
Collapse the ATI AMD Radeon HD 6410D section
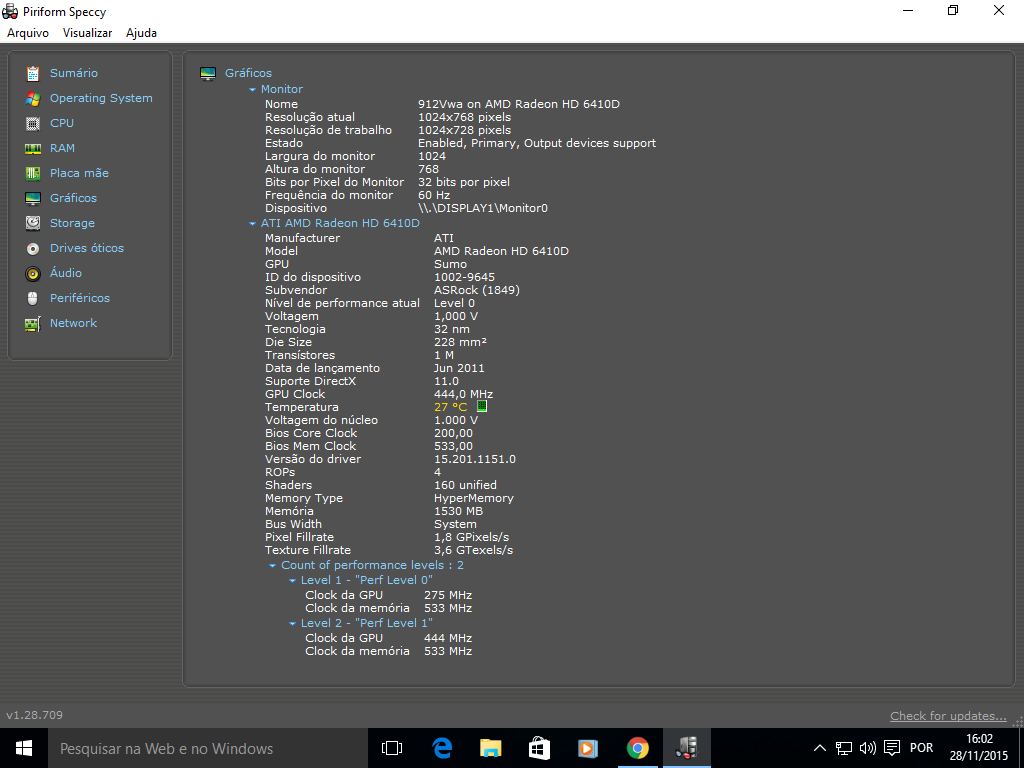[252, 223]
